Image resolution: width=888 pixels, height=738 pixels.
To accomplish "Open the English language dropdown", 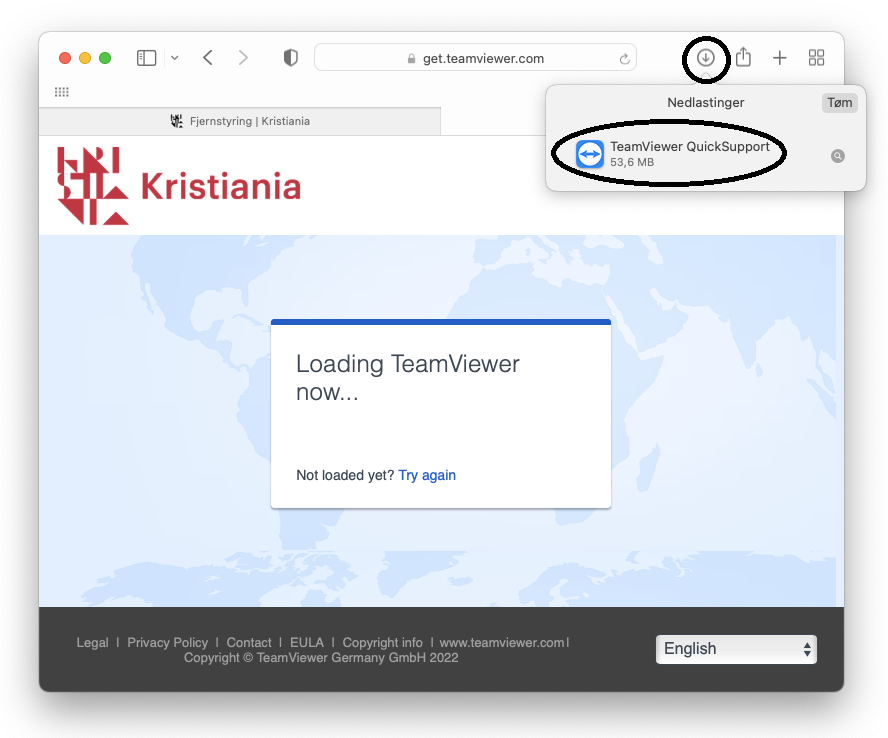I will (x=736, y=649).
